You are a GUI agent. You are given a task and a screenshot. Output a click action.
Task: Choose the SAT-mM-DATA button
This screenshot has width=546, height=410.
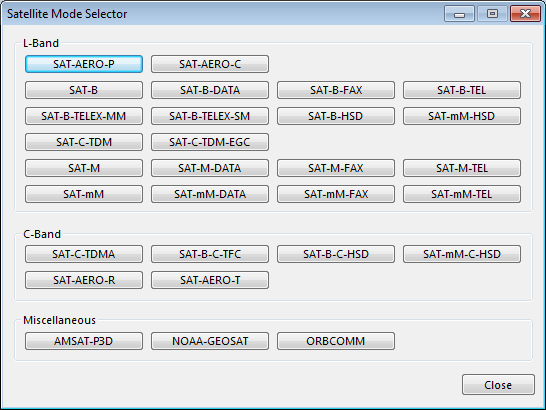tap(210, 194)
